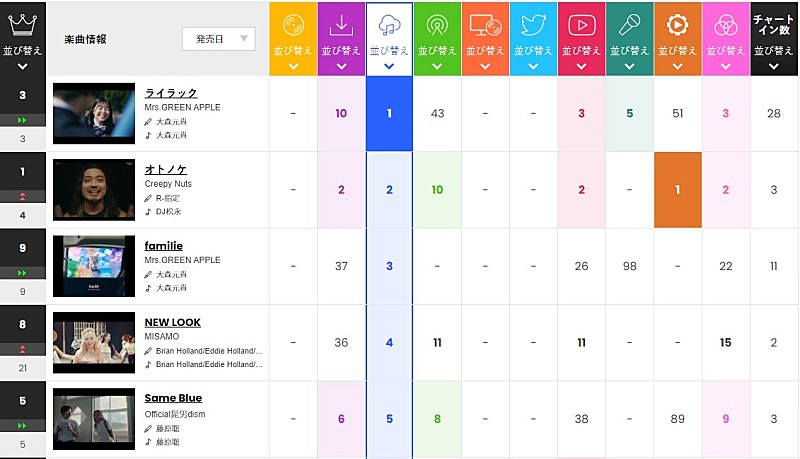Screen dimensions: 800x459
Task: Open the 発売日 dropdown
Action: click(x=218, y=39)
